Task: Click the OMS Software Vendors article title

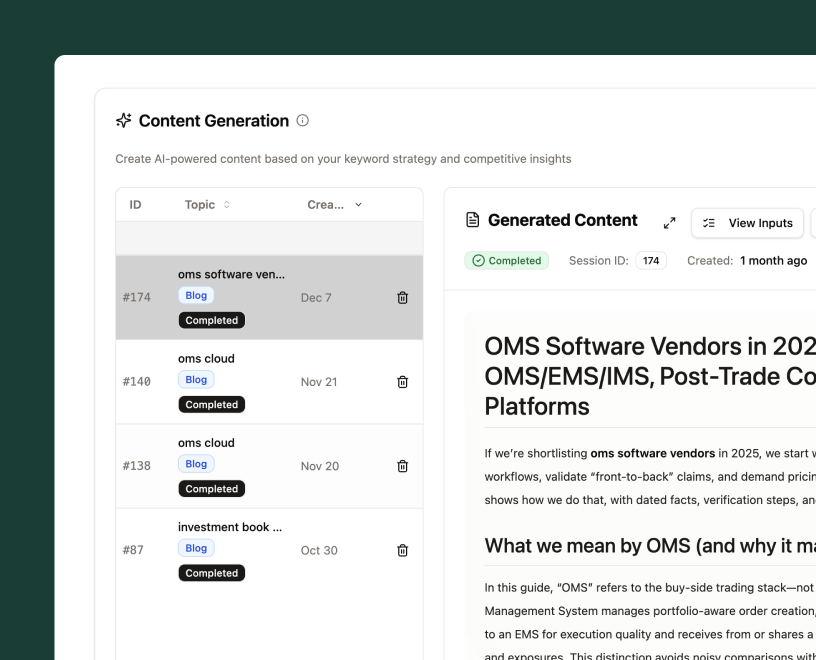Action: (x=650, y=376)
